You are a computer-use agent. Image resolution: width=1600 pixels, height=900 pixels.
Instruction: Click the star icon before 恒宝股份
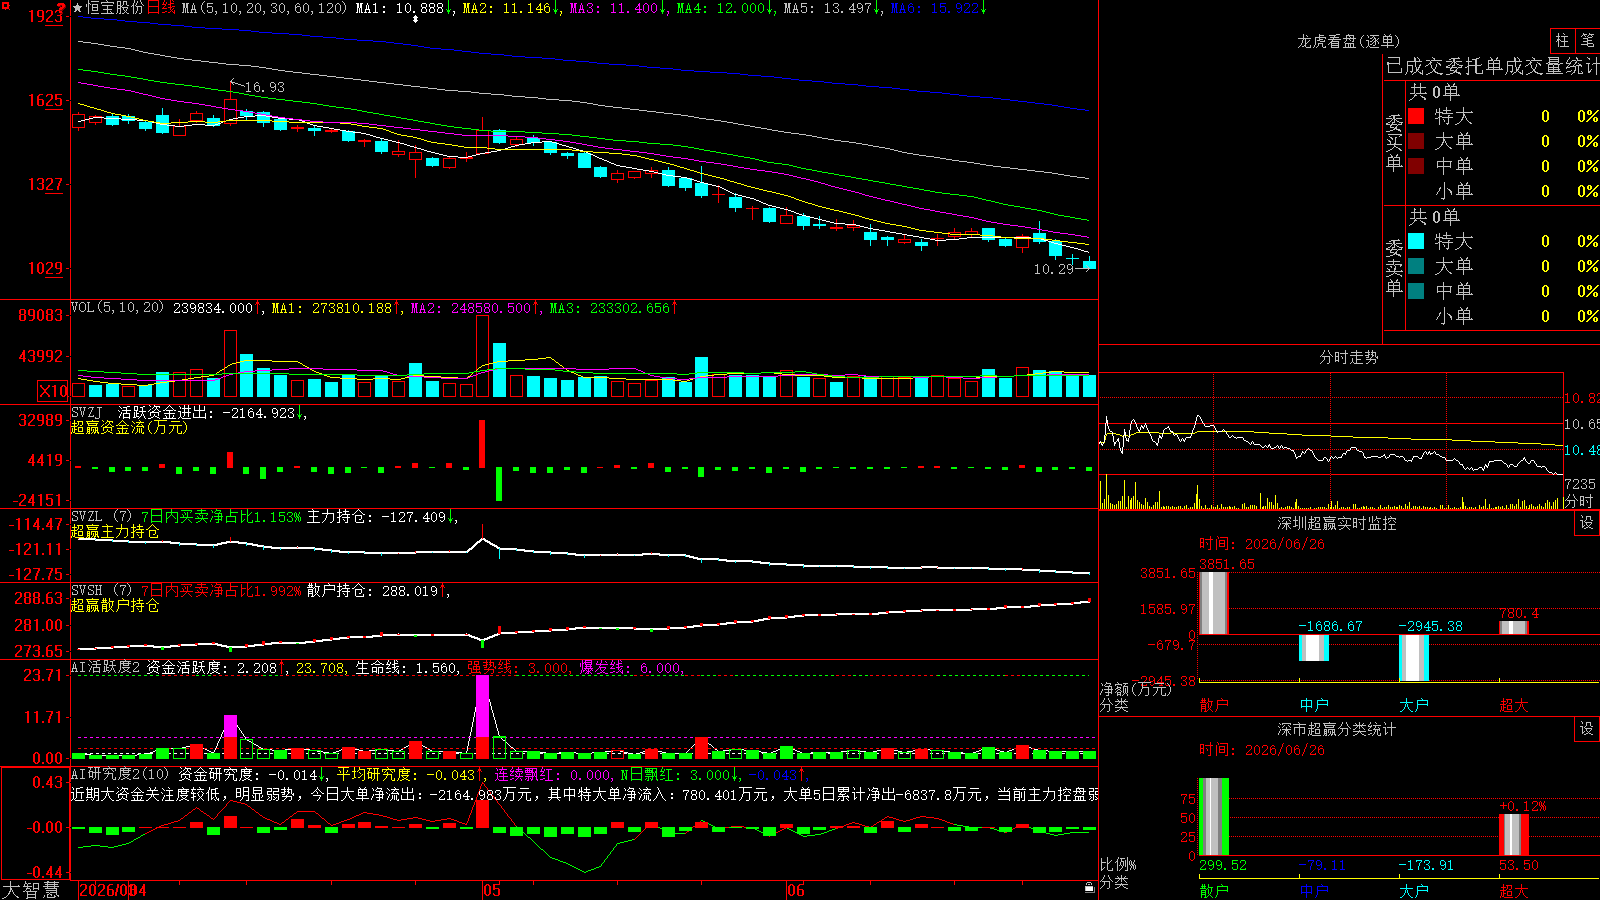[x=78, y=8]
